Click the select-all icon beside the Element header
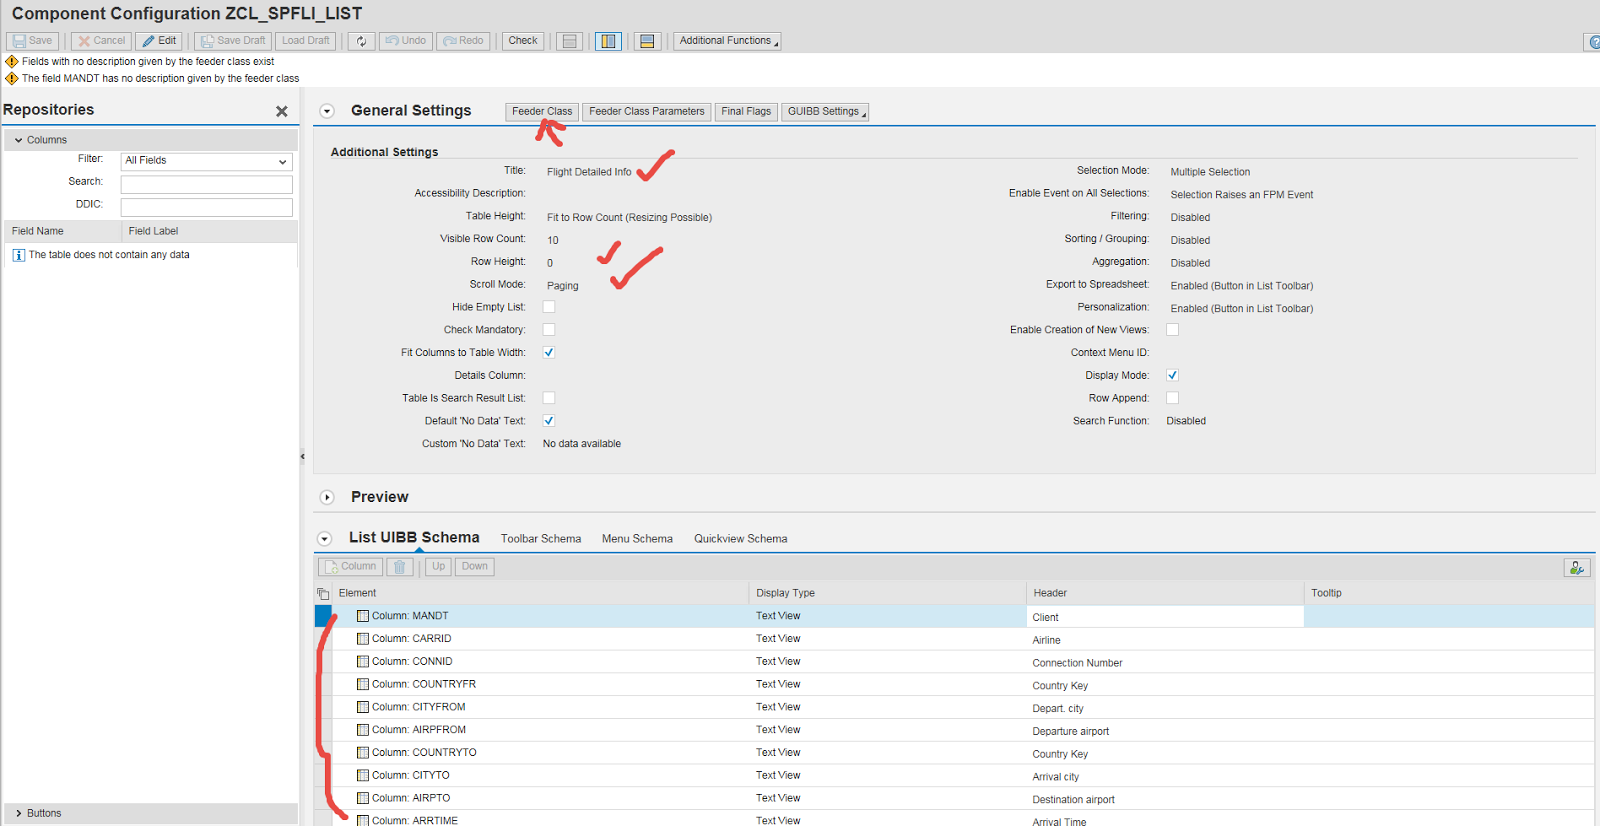1600x826 pixels. tap(323, 594)
